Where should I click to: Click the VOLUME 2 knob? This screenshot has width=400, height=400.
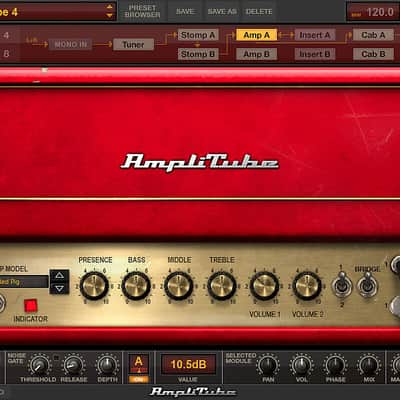(x=307, y=286)
